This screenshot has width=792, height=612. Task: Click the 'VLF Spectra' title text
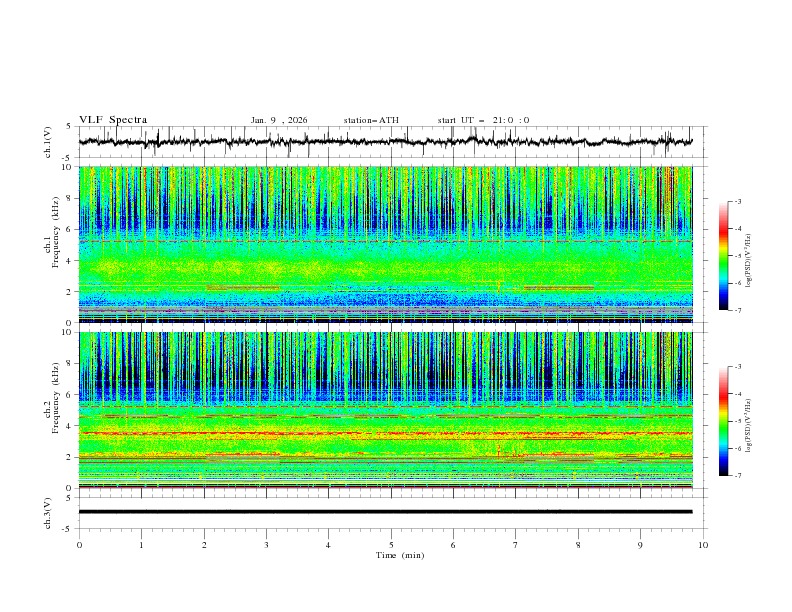coord(113,120)
